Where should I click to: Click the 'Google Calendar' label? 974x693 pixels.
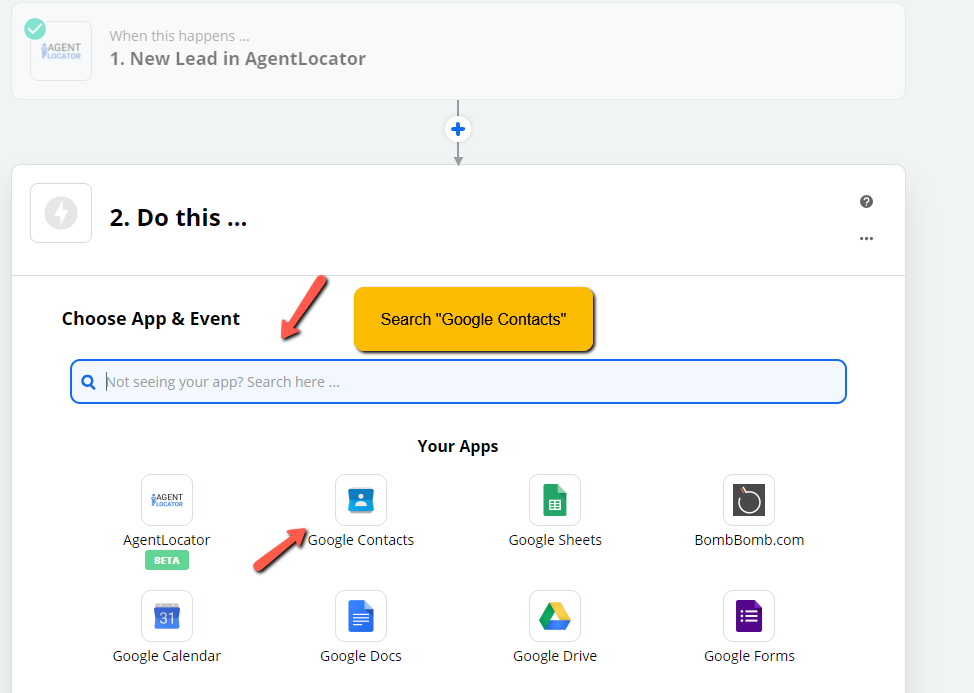click(166, 656)
